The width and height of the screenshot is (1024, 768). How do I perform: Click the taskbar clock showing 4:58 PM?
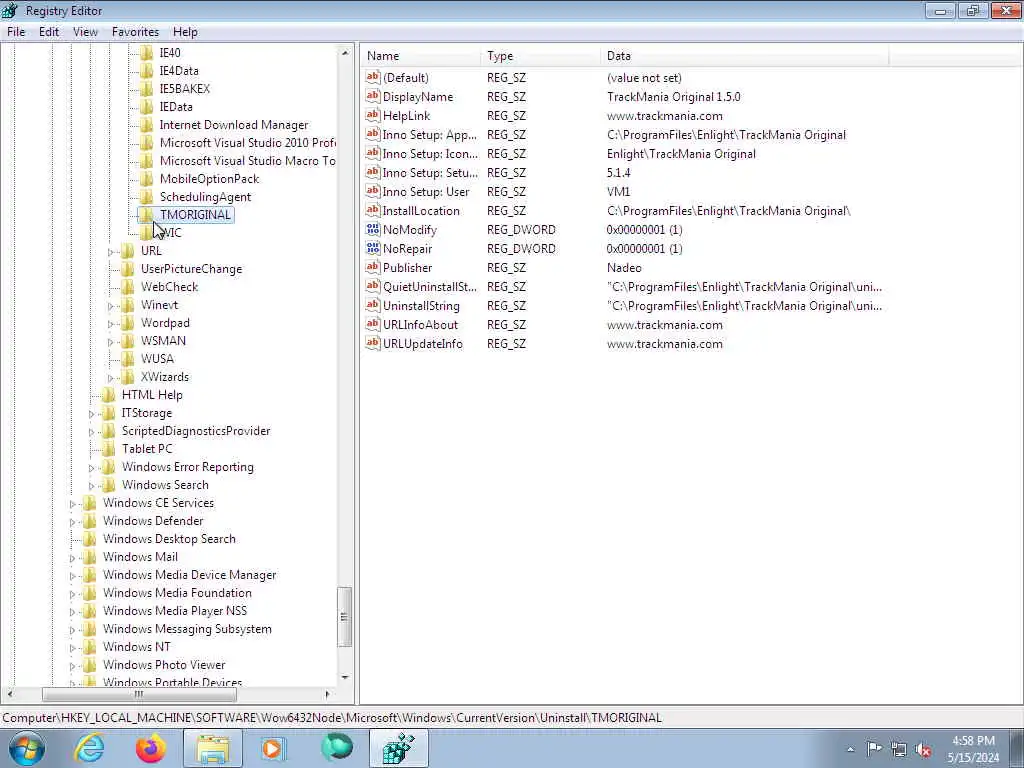973,749
